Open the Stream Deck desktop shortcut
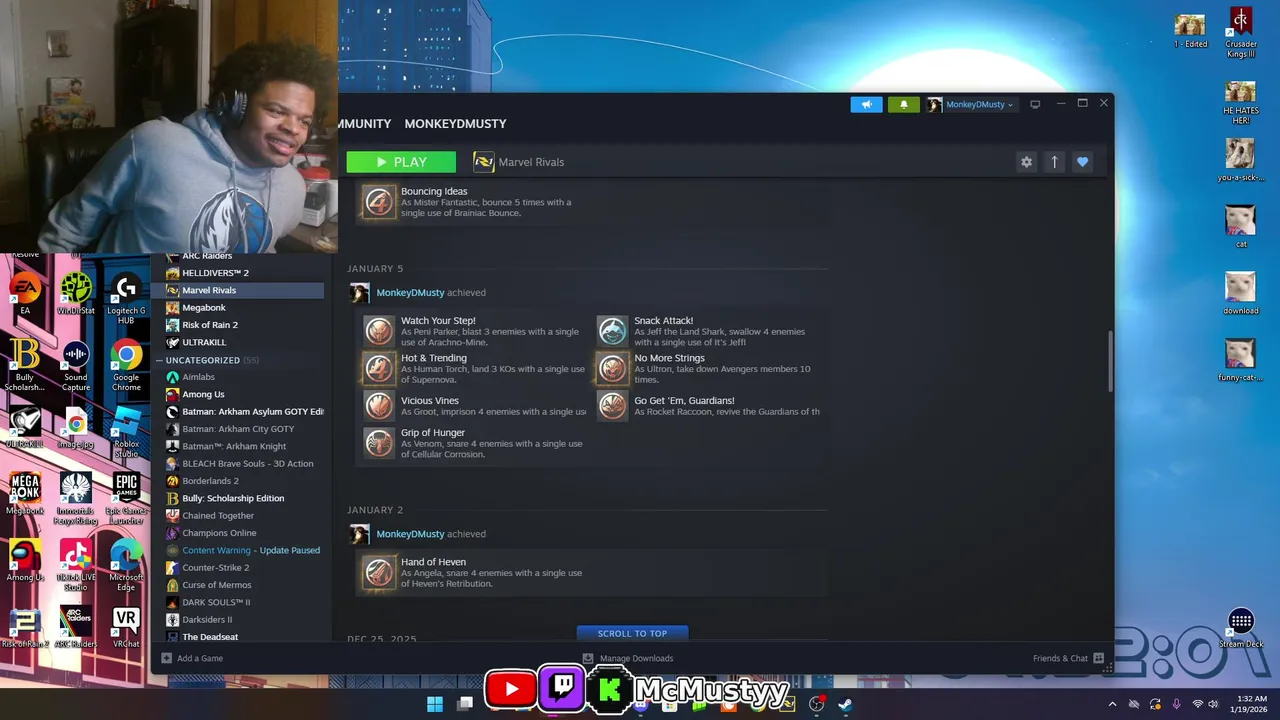 [1241, 629]
